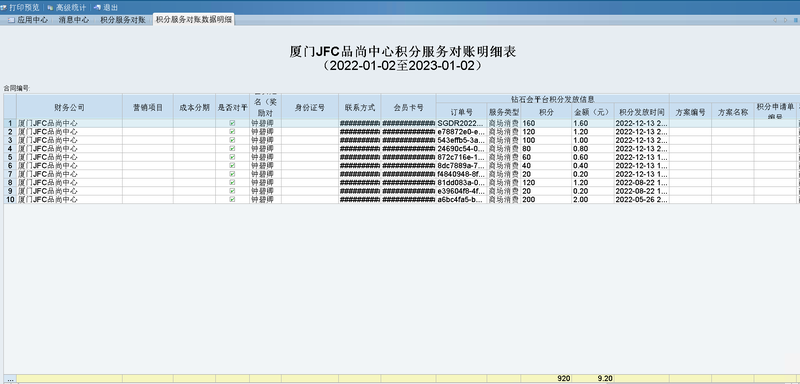Click 商场消费 service type in row 10
The height and width of the screenshot is (384, 800).
point(504,199)
